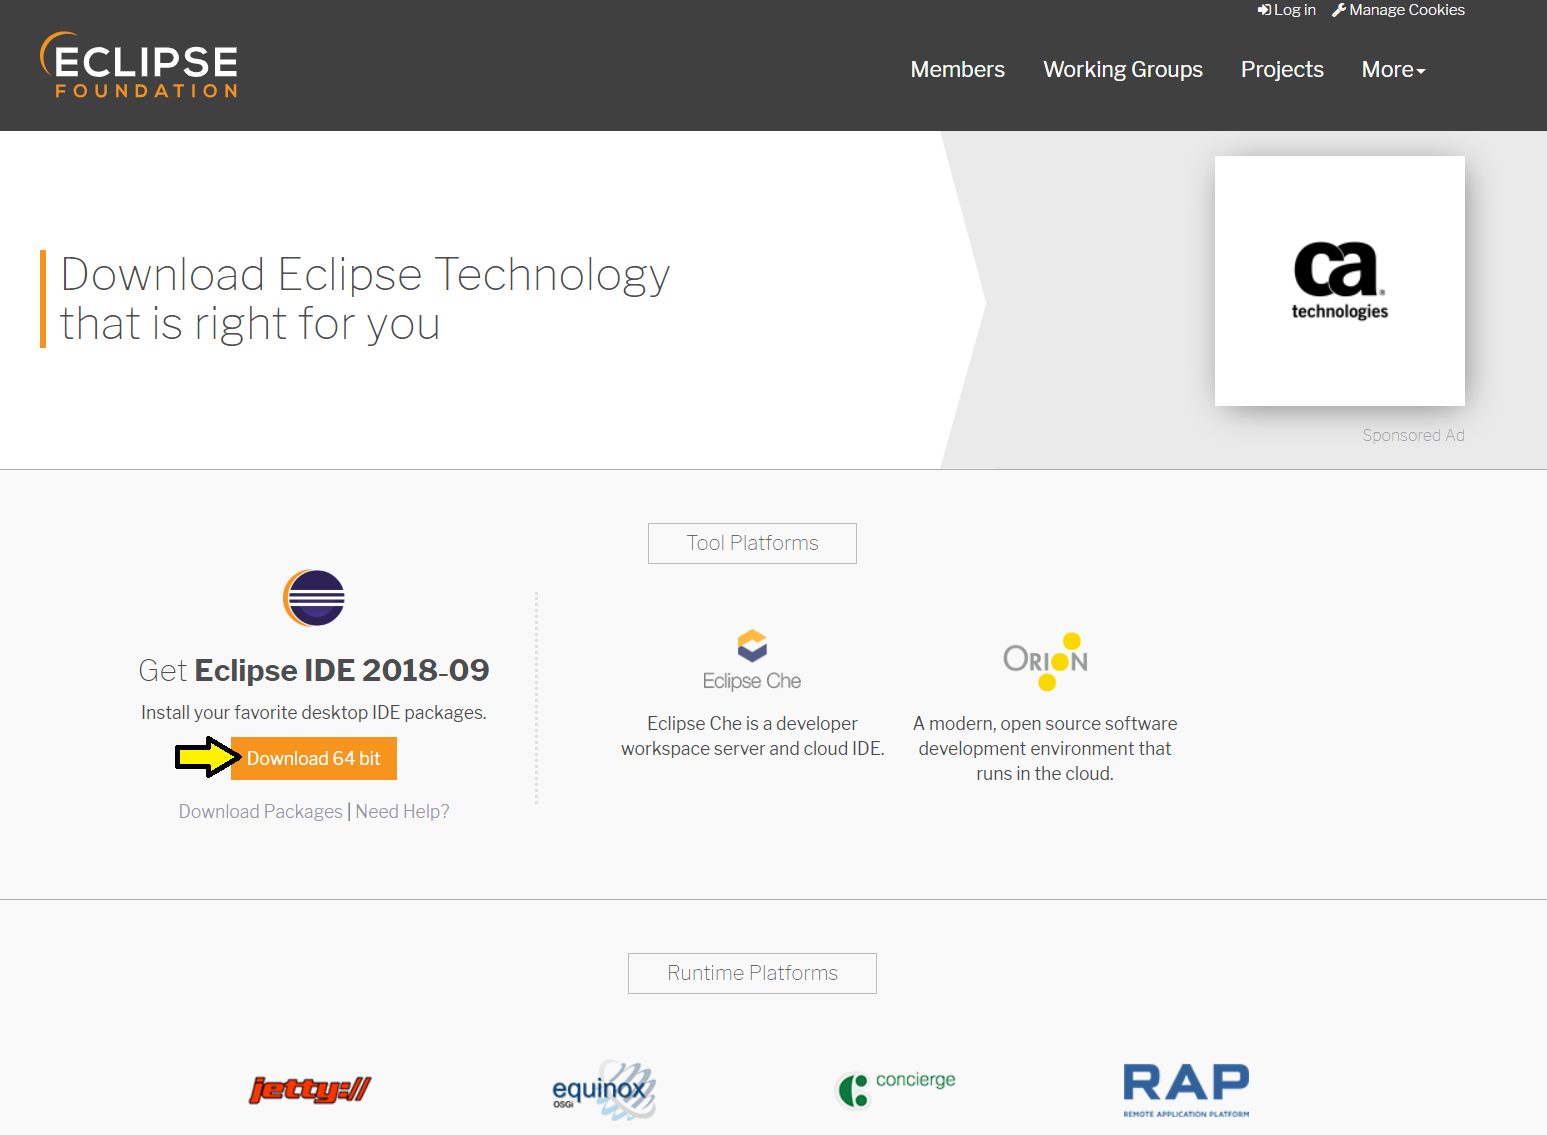The image size is (1547, 1135).
Task: Click the CA Technologies sponsored ad
Action: (x=1340, y=281)
